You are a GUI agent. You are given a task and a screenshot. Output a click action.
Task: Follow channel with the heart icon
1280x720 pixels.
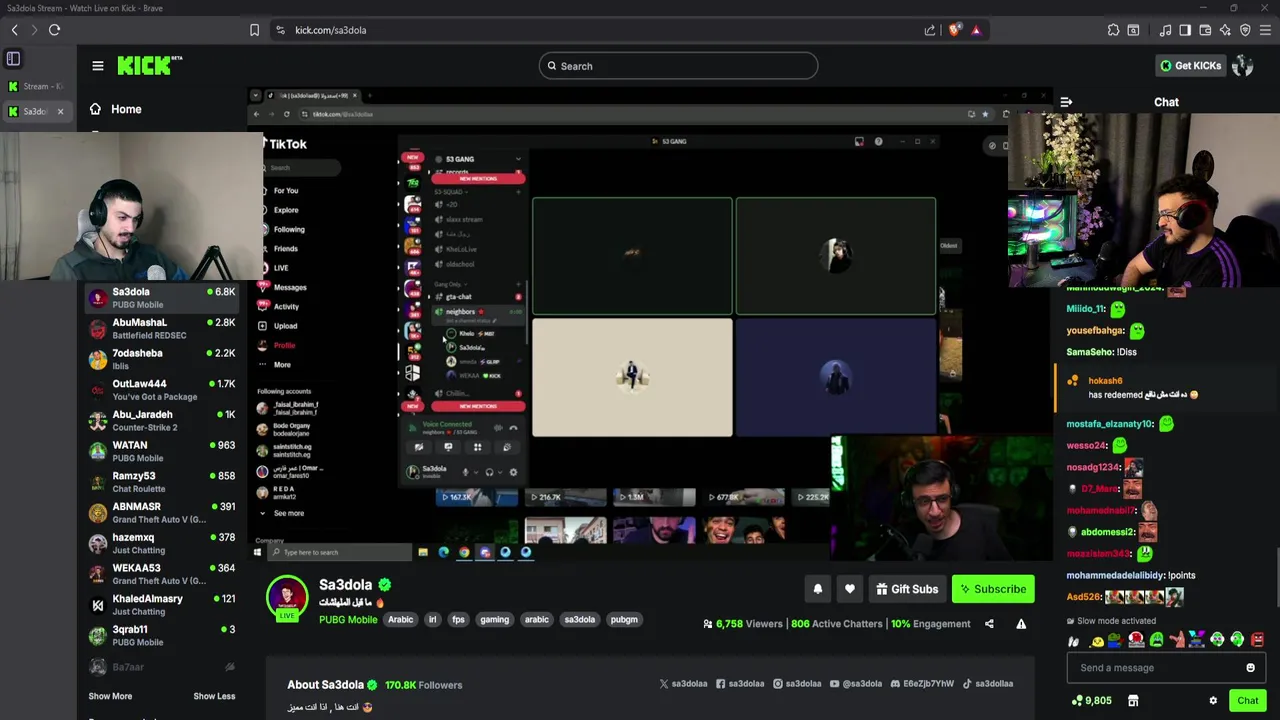click(x=850, y=589)
